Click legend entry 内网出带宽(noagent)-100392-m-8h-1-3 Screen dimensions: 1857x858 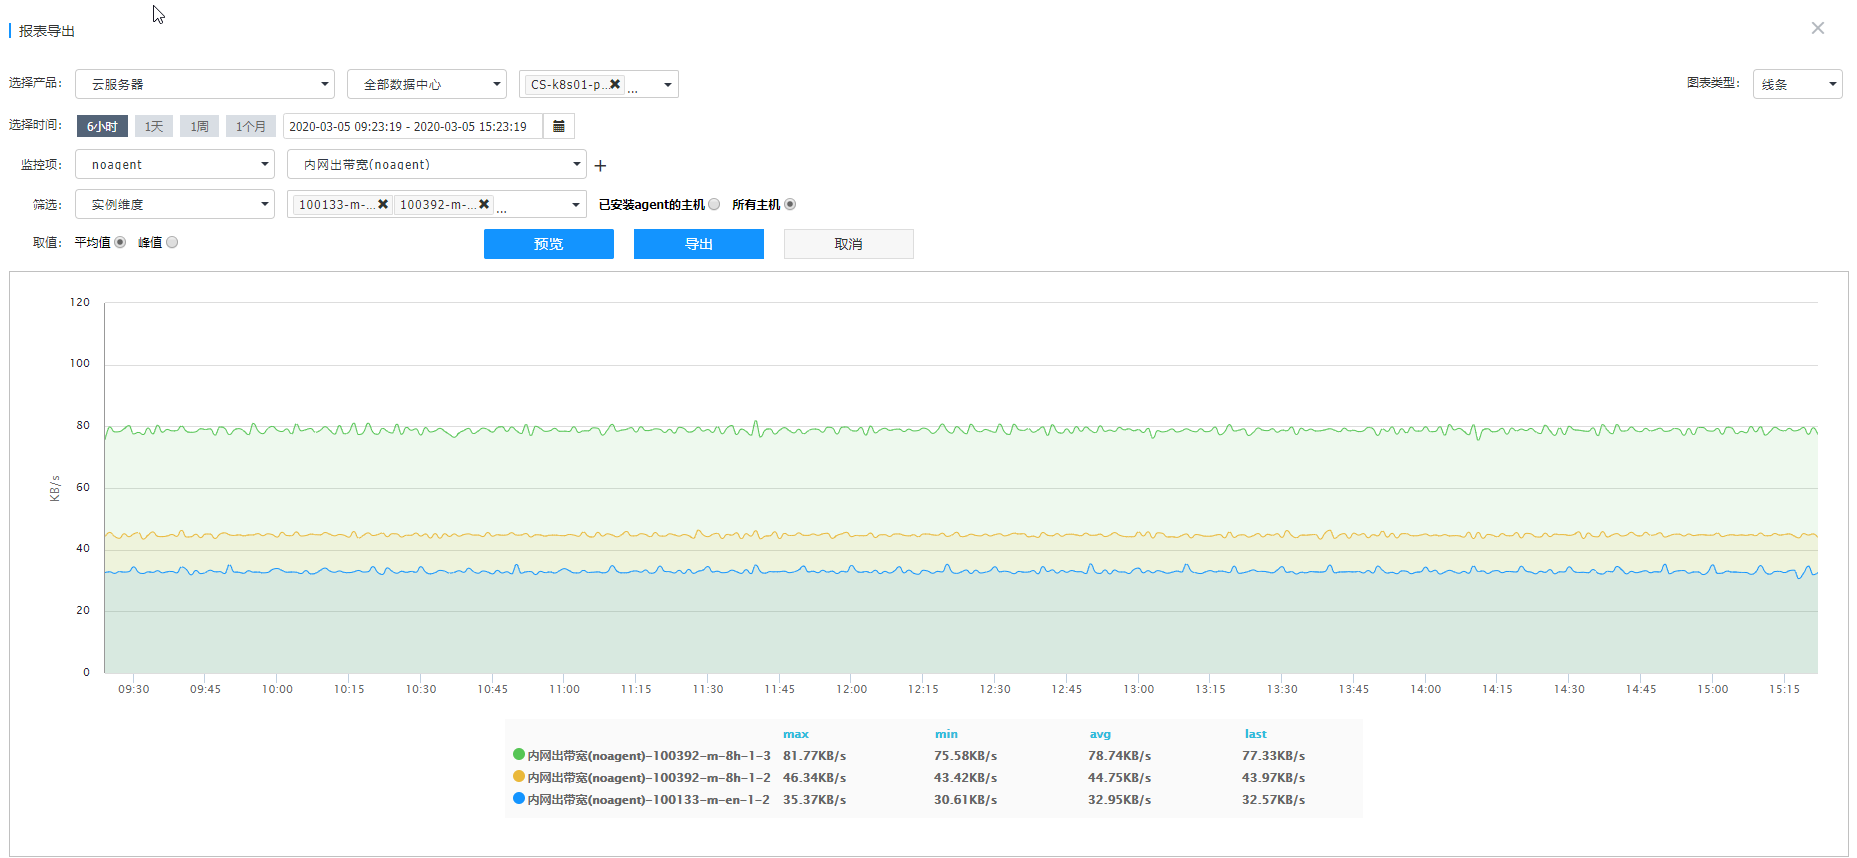point(649,755)
